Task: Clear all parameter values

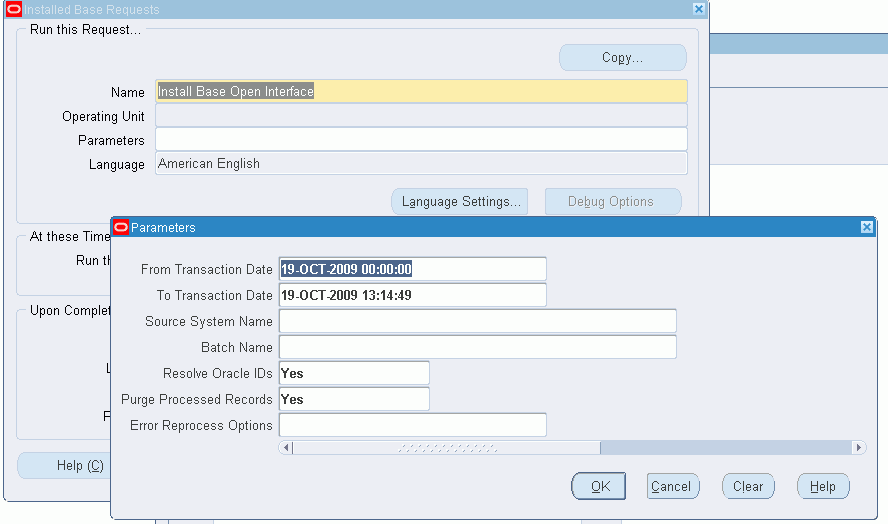Action: pyautogui.click(x=748, y=486)
